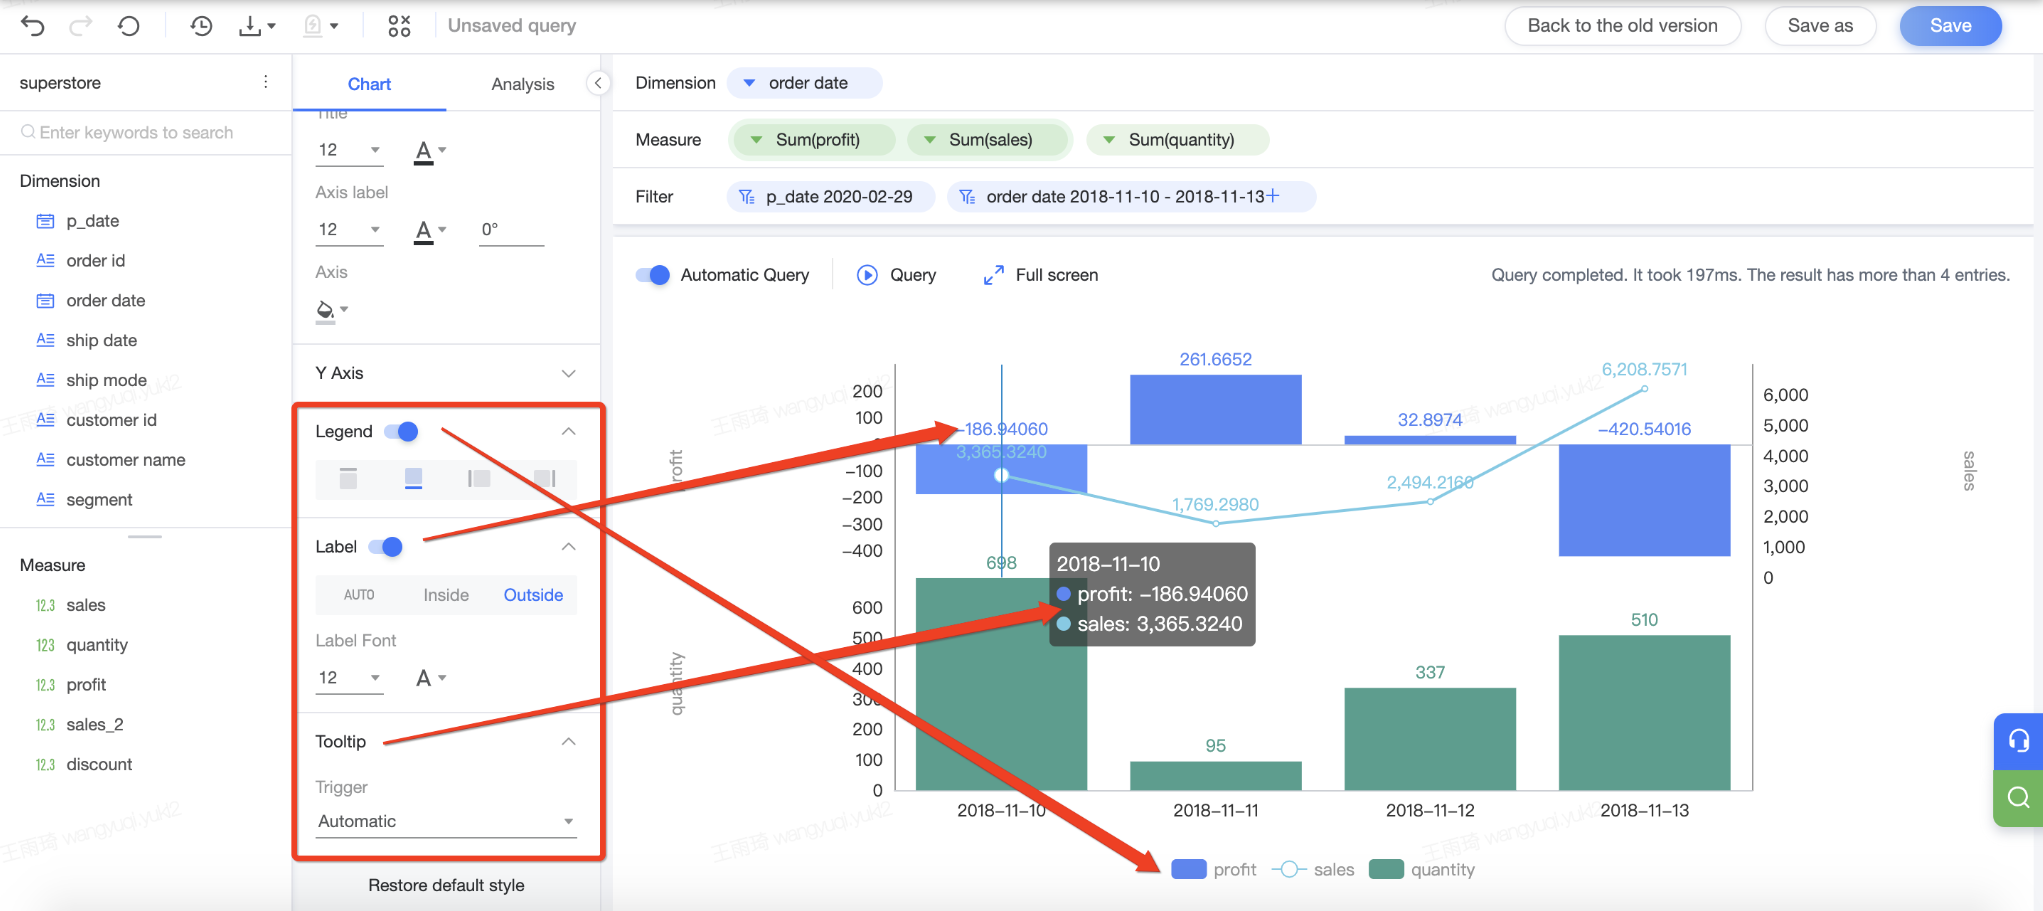This screenshot has height=911, width=2043.
Task: Select the segment dimension
Action: pos(99,500)
